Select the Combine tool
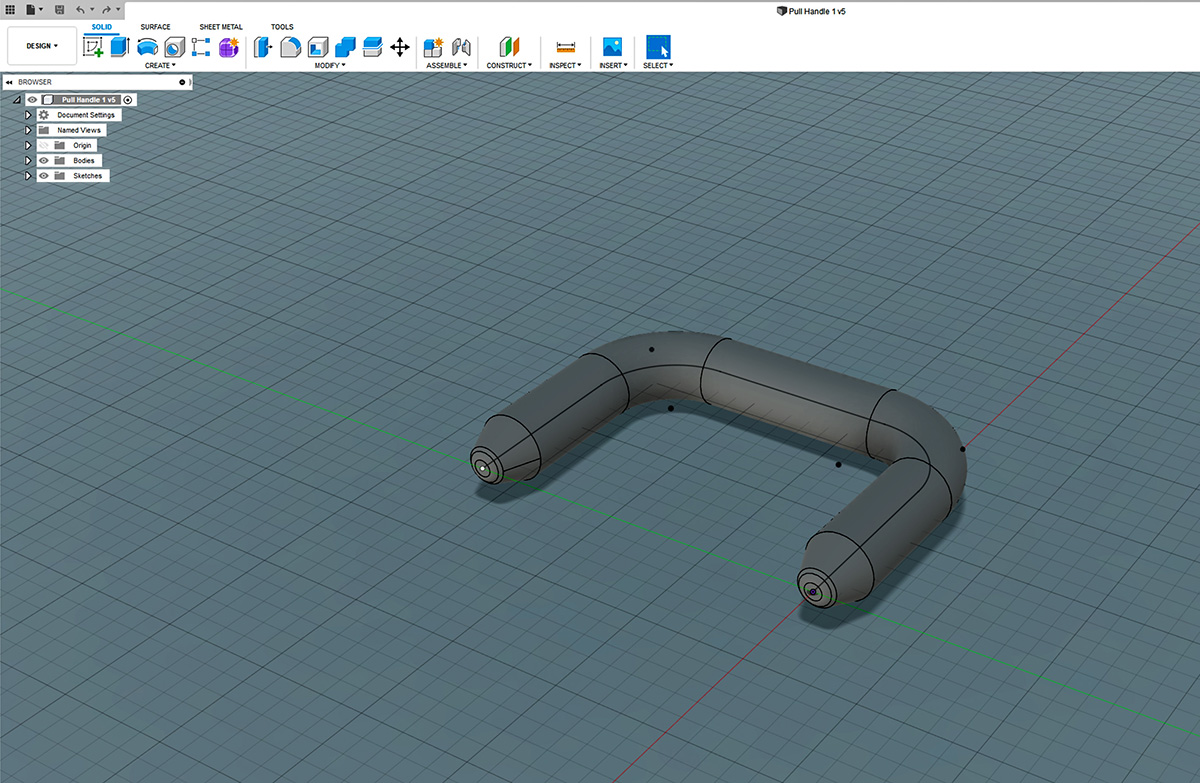 (x=345, y=47)
